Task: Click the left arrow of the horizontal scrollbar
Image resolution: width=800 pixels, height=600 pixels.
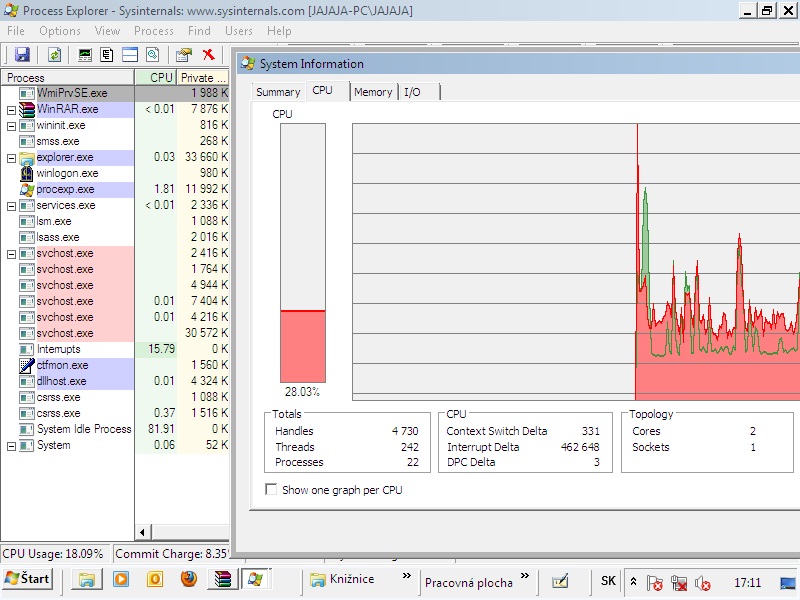Action: [x=142, y=532]
